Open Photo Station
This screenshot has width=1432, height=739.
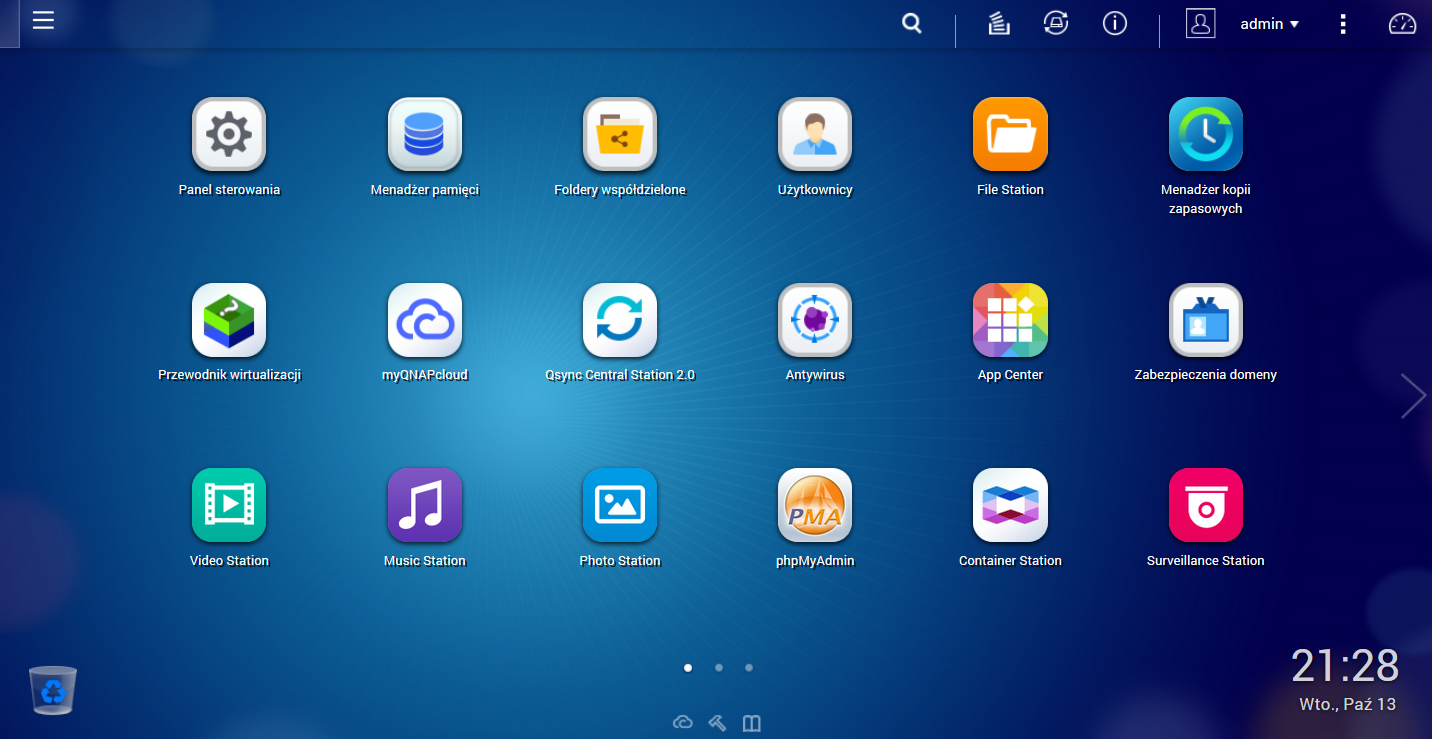coord(620,505)
